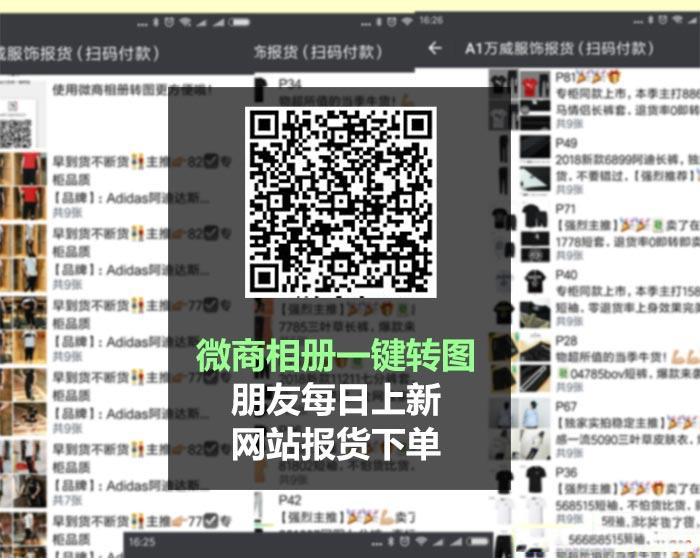
Task: Select the 朋友每日上新 text line
Action: coord(336,400)
